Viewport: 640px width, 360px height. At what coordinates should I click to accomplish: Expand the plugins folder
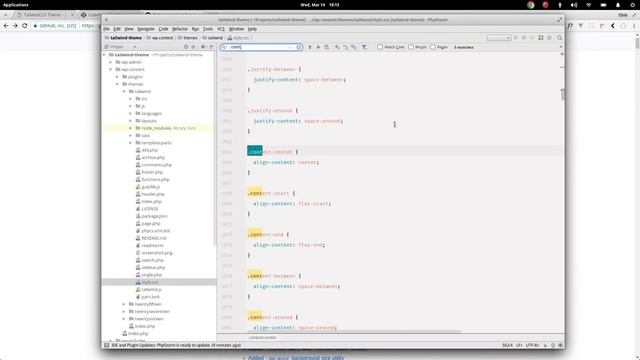tap(118, 77)
